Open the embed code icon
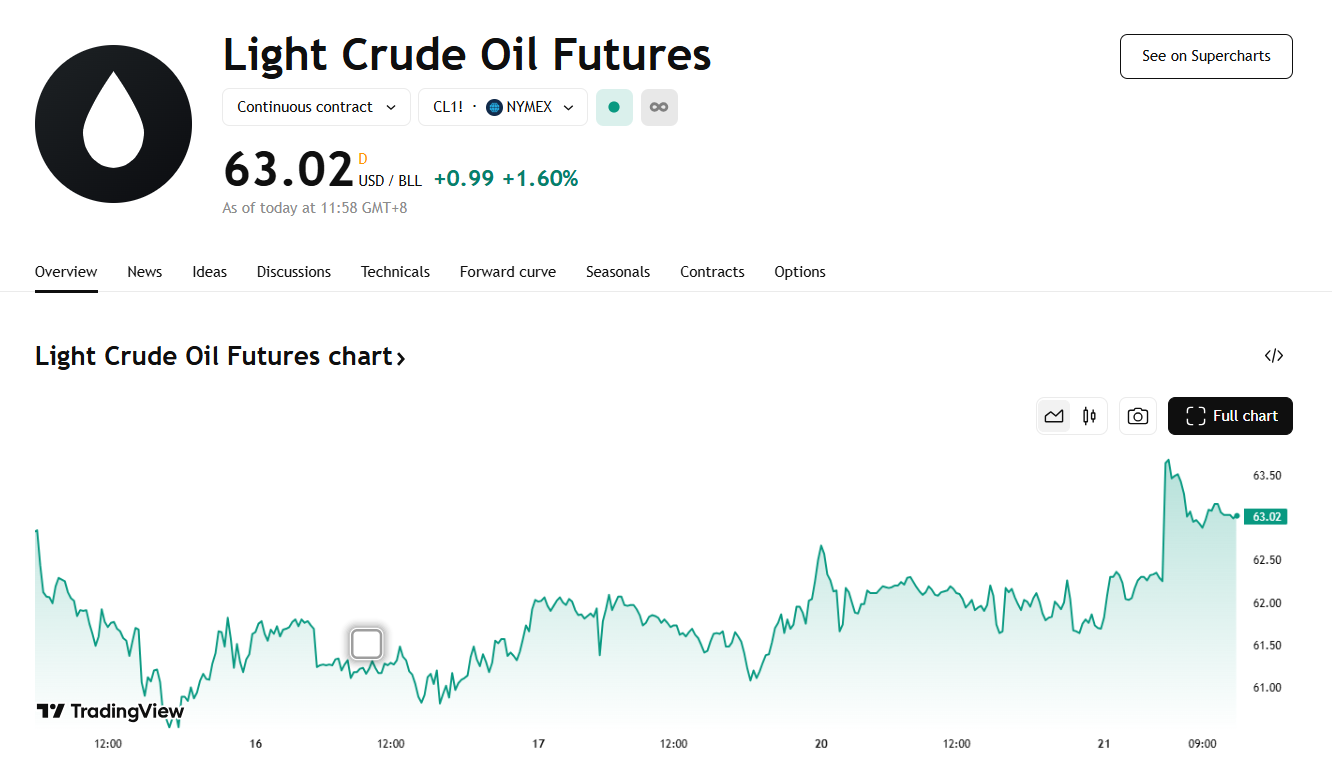The height and width of the screenshot is (774, 1332). [x=1273, y=356]
